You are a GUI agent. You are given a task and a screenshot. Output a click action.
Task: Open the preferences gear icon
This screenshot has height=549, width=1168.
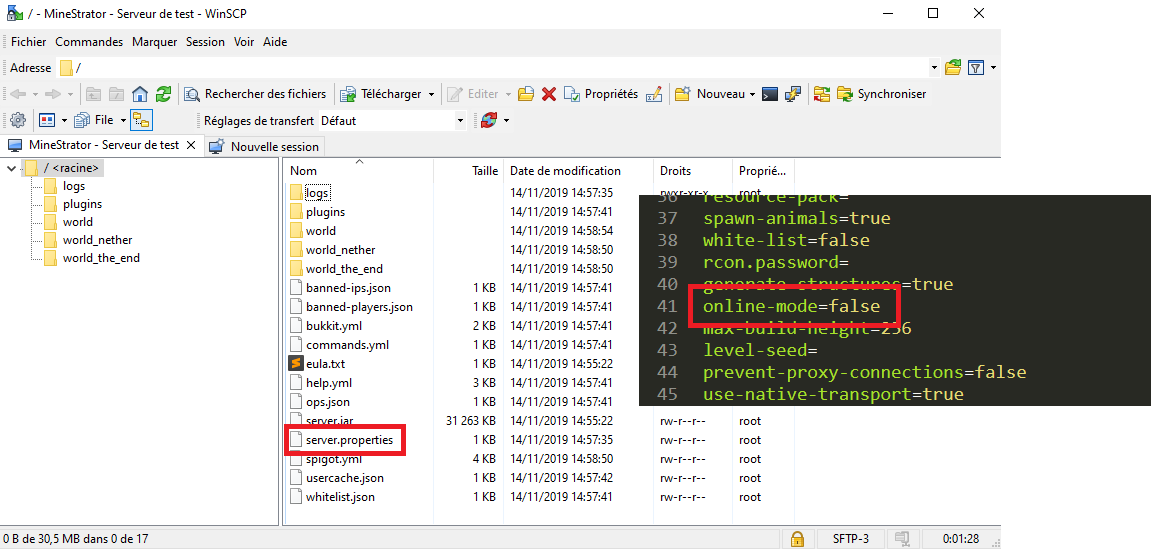(19, 120)
